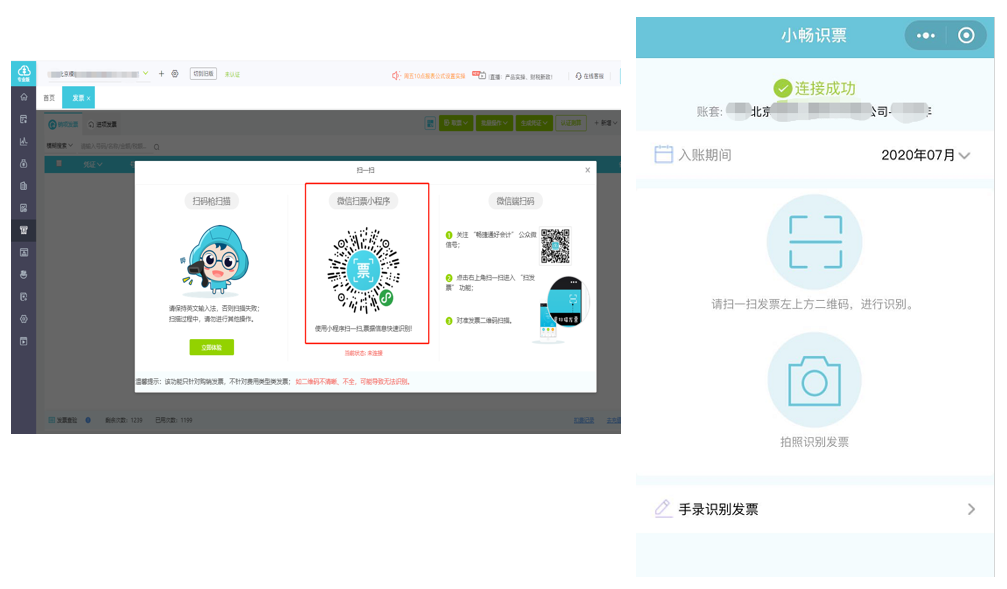Click the mini program target close circle
Viewport: 1007px width, 589px height.
966,35
